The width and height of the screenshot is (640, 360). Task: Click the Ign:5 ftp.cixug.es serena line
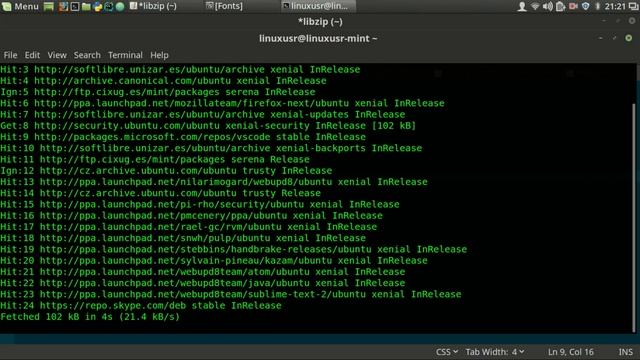[158, 92]
